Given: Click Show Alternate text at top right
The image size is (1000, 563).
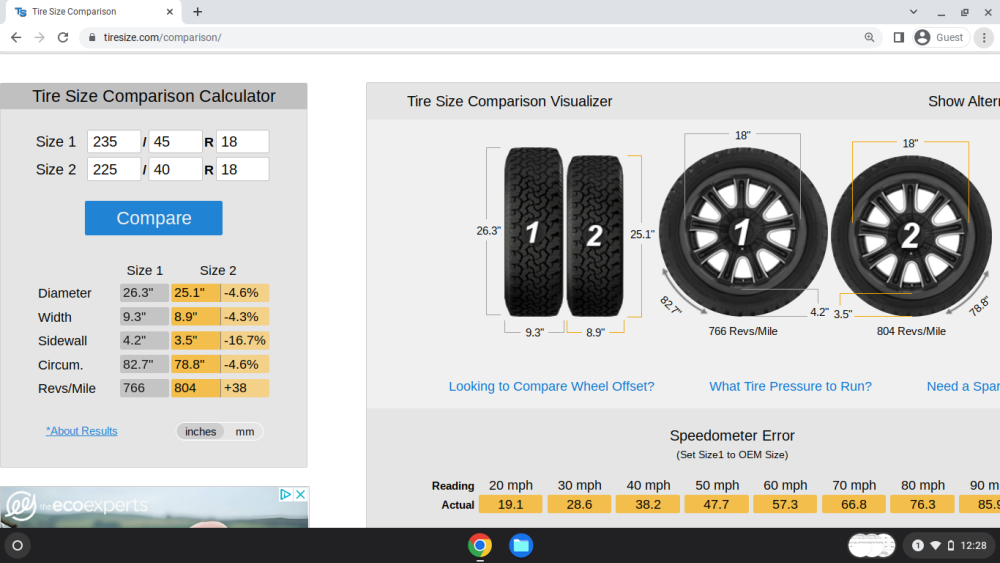Looking at the screenshot, I should [964, 101].
